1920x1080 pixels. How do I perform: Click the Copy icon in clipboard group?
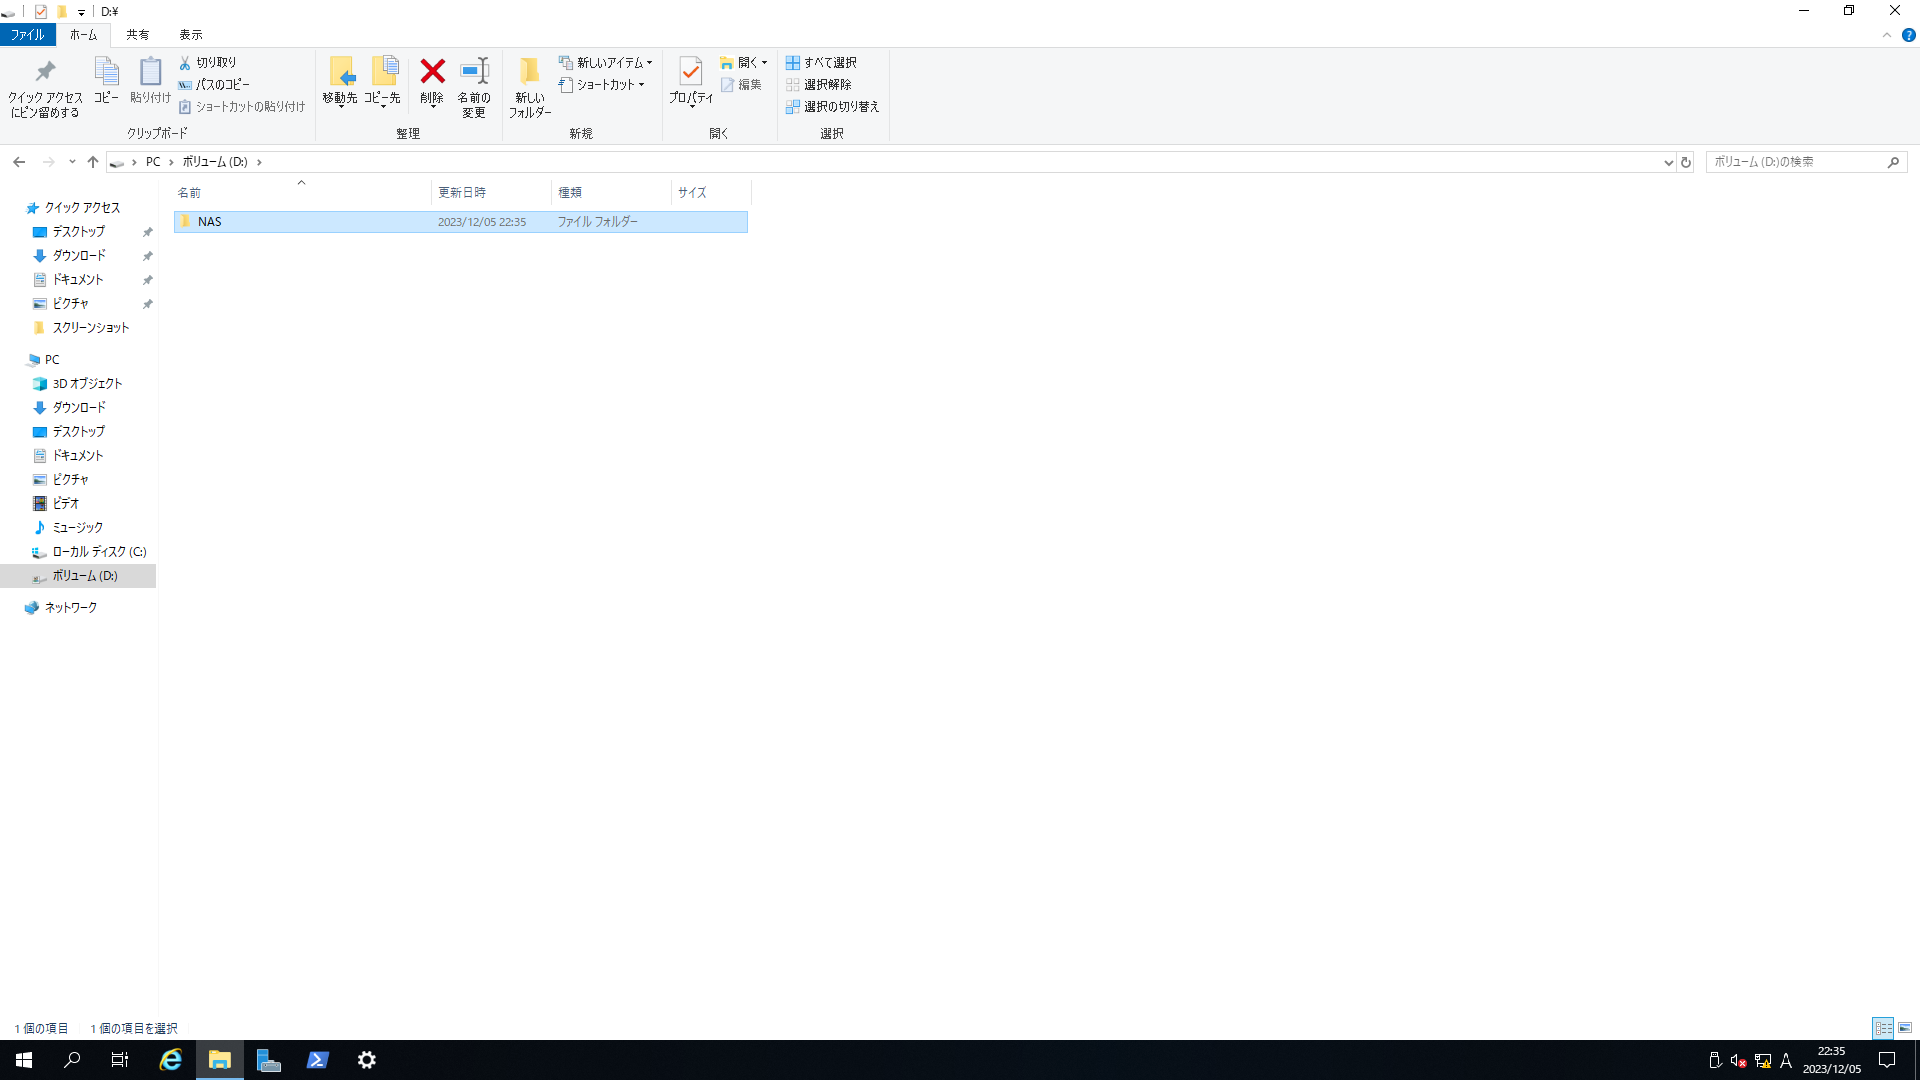pos(106,73)
